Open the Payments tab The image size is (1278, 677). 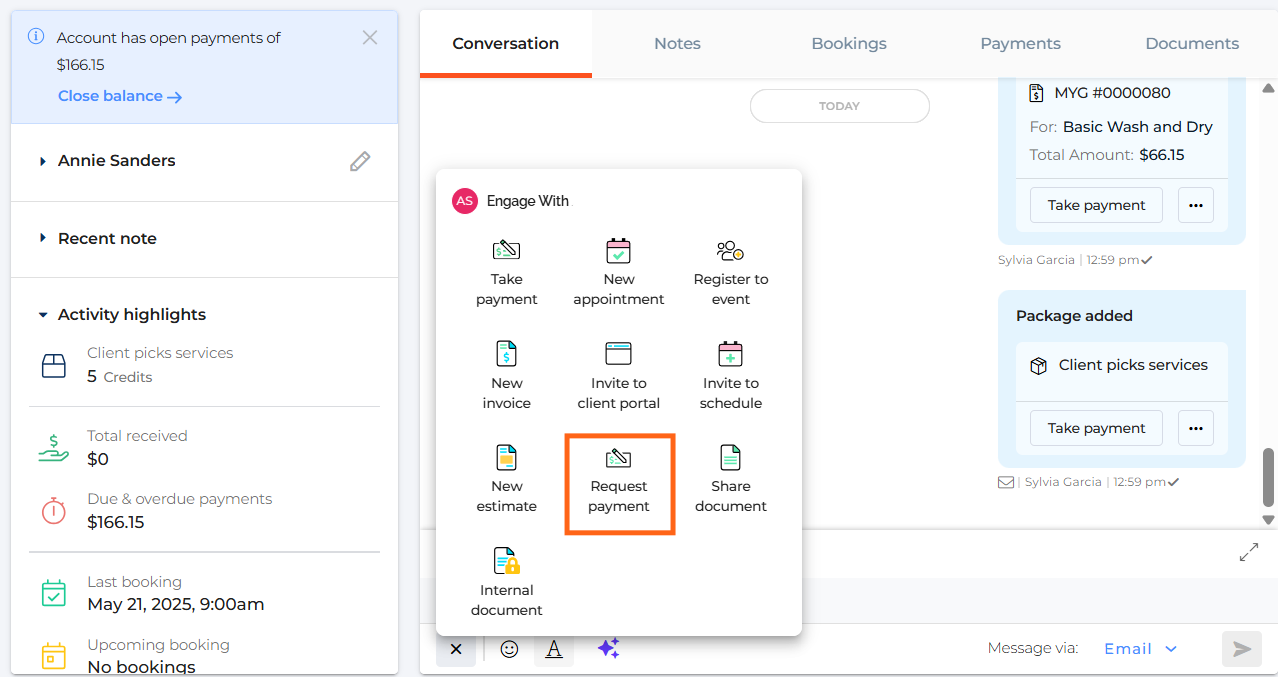[x=1020, y=44]
